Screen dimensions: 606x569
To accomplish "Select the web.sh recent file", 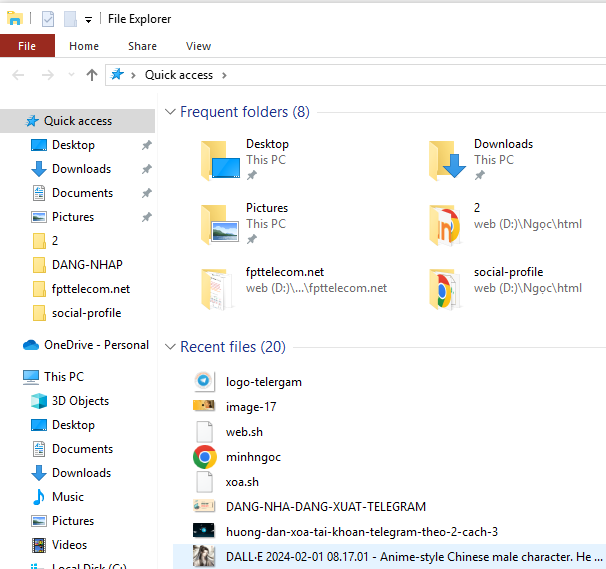I will pos(244,432).
